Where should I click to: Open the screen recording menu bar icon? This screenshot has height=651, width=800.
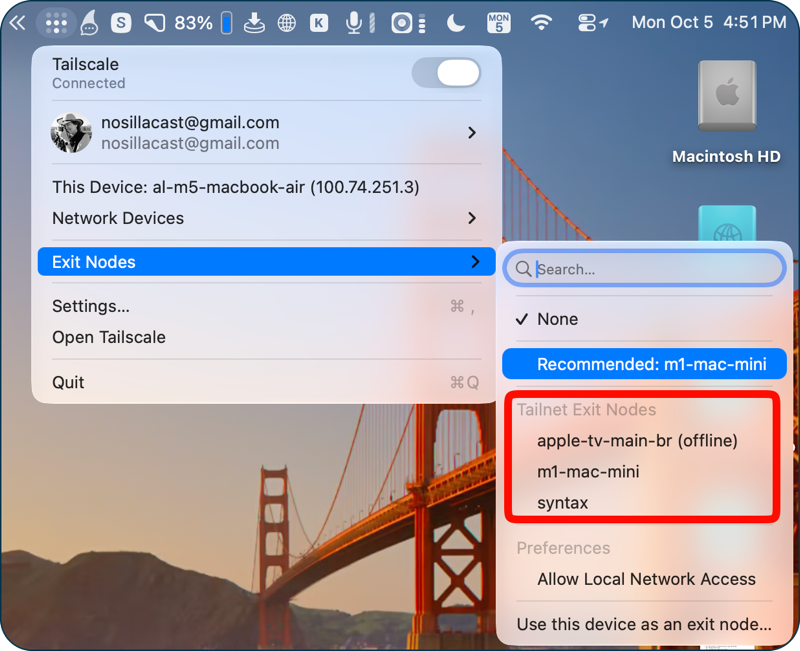(x=408, y=23)
